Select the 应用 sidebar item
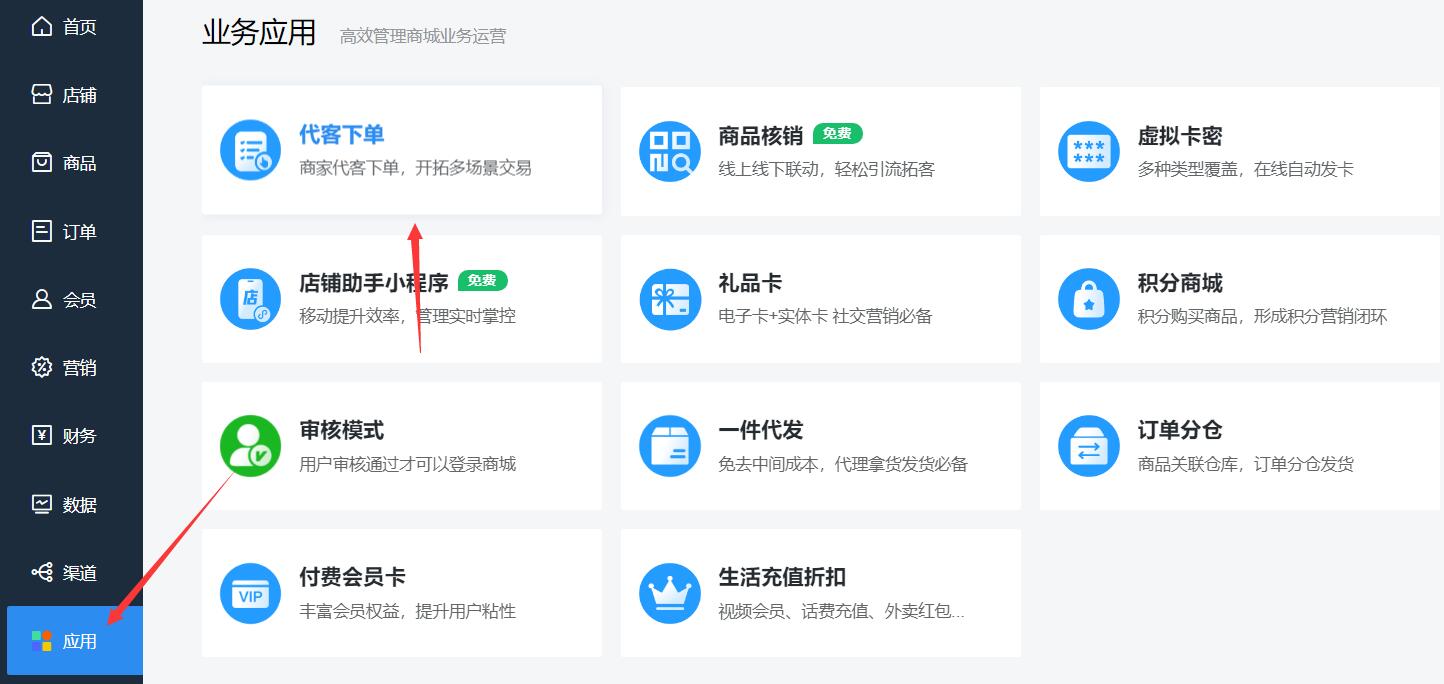The width and height of the screenshot is (1444, 684). click(x=66, y=641)
